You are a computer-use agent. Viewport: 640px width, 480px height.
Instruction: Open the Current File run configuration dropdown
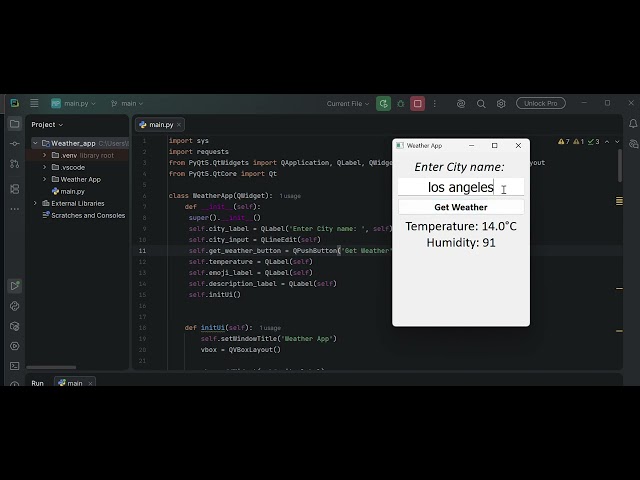click(348, 104)
